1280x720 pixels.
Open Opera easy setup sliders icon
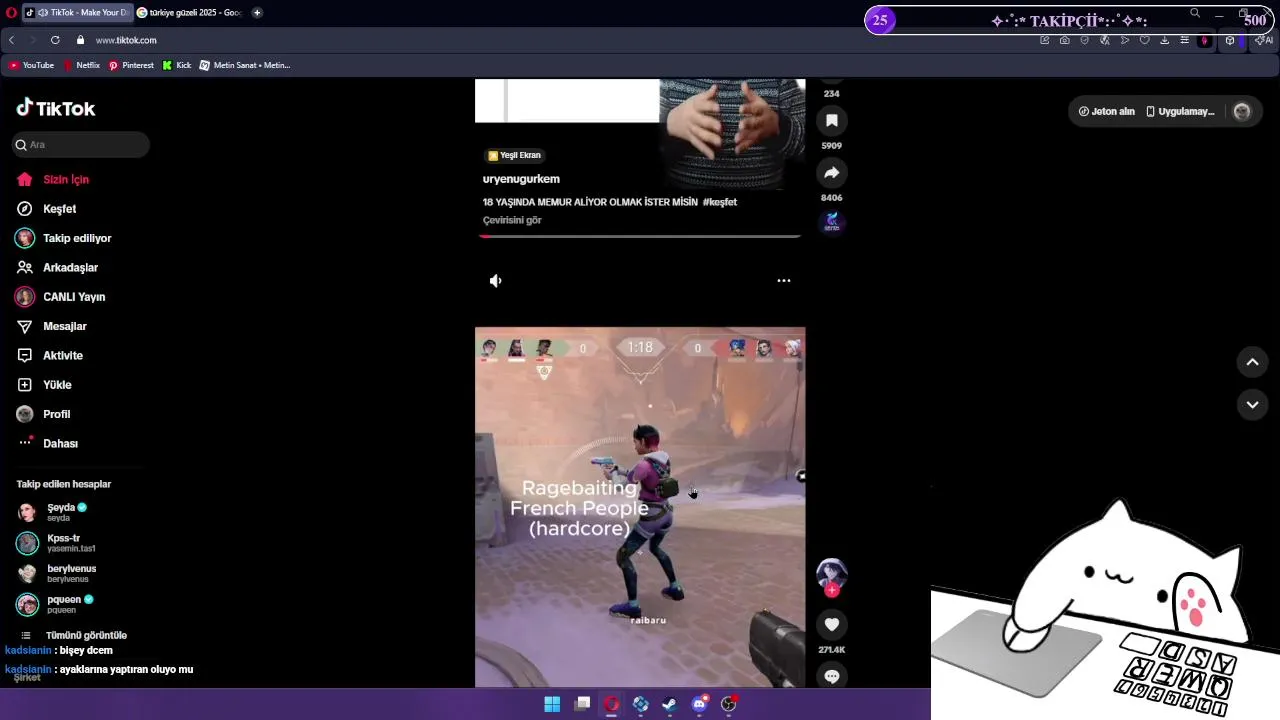click(x=1184, y=40)
